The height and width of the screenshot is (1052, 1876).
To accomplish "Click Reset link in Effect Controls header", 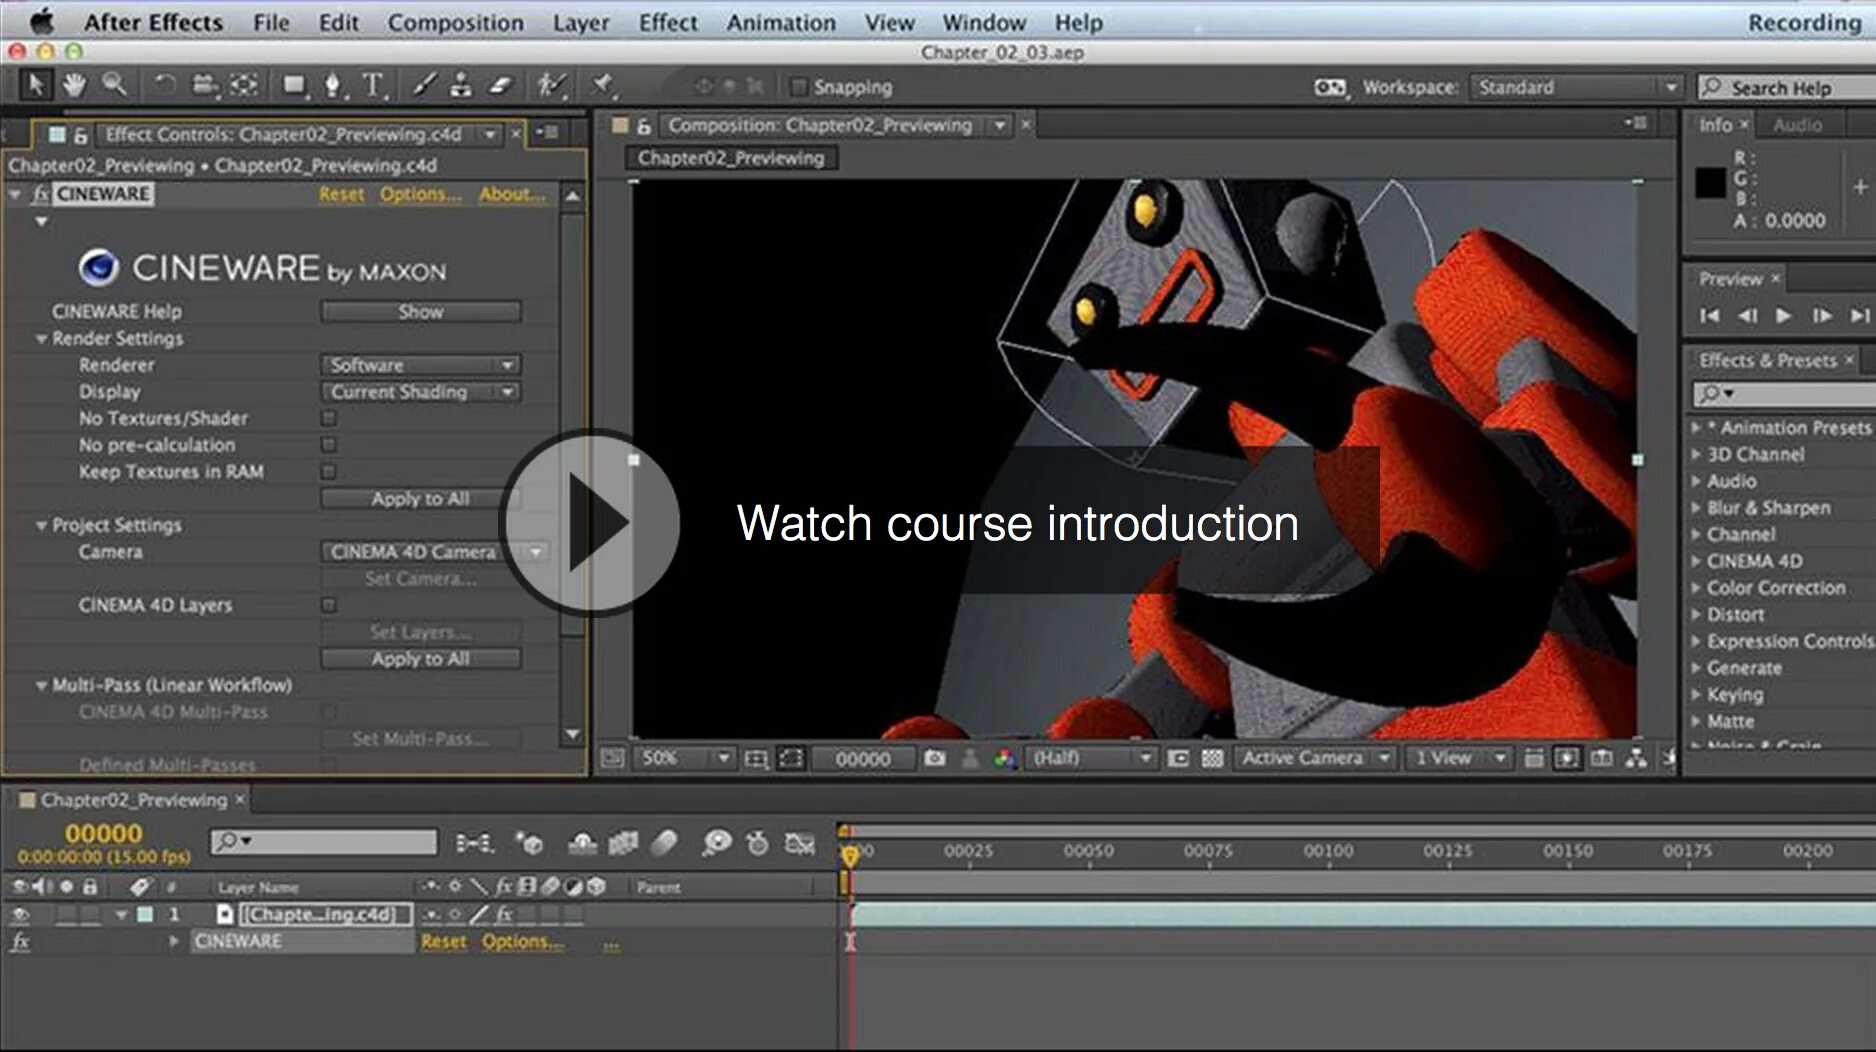I will click(341, 194).
